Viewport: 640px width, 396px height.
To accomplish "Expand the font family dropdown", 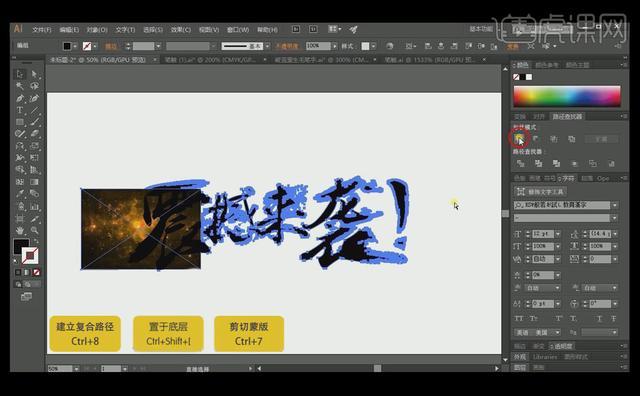I will coord(615,205).
